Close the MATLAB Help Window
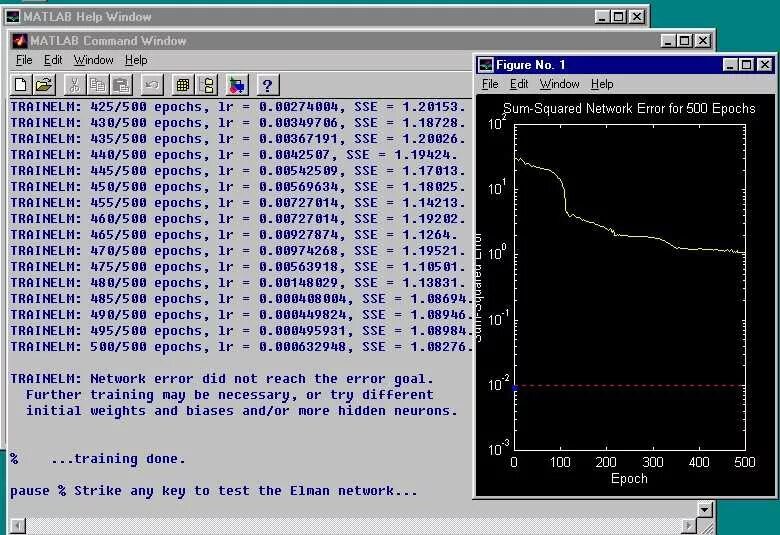Viewport: 780px width, 535px height. (x=636, y=17)
